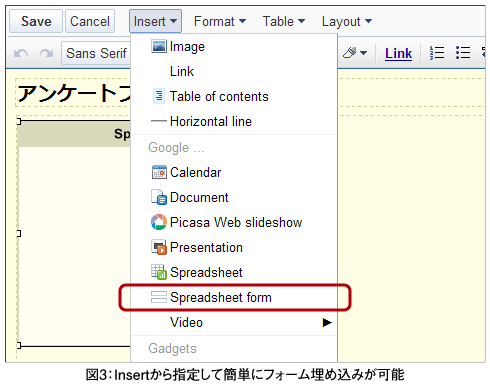The image size is (490, 385).
Task: Select the Calendar icon entry
Action: pos(159,172)
